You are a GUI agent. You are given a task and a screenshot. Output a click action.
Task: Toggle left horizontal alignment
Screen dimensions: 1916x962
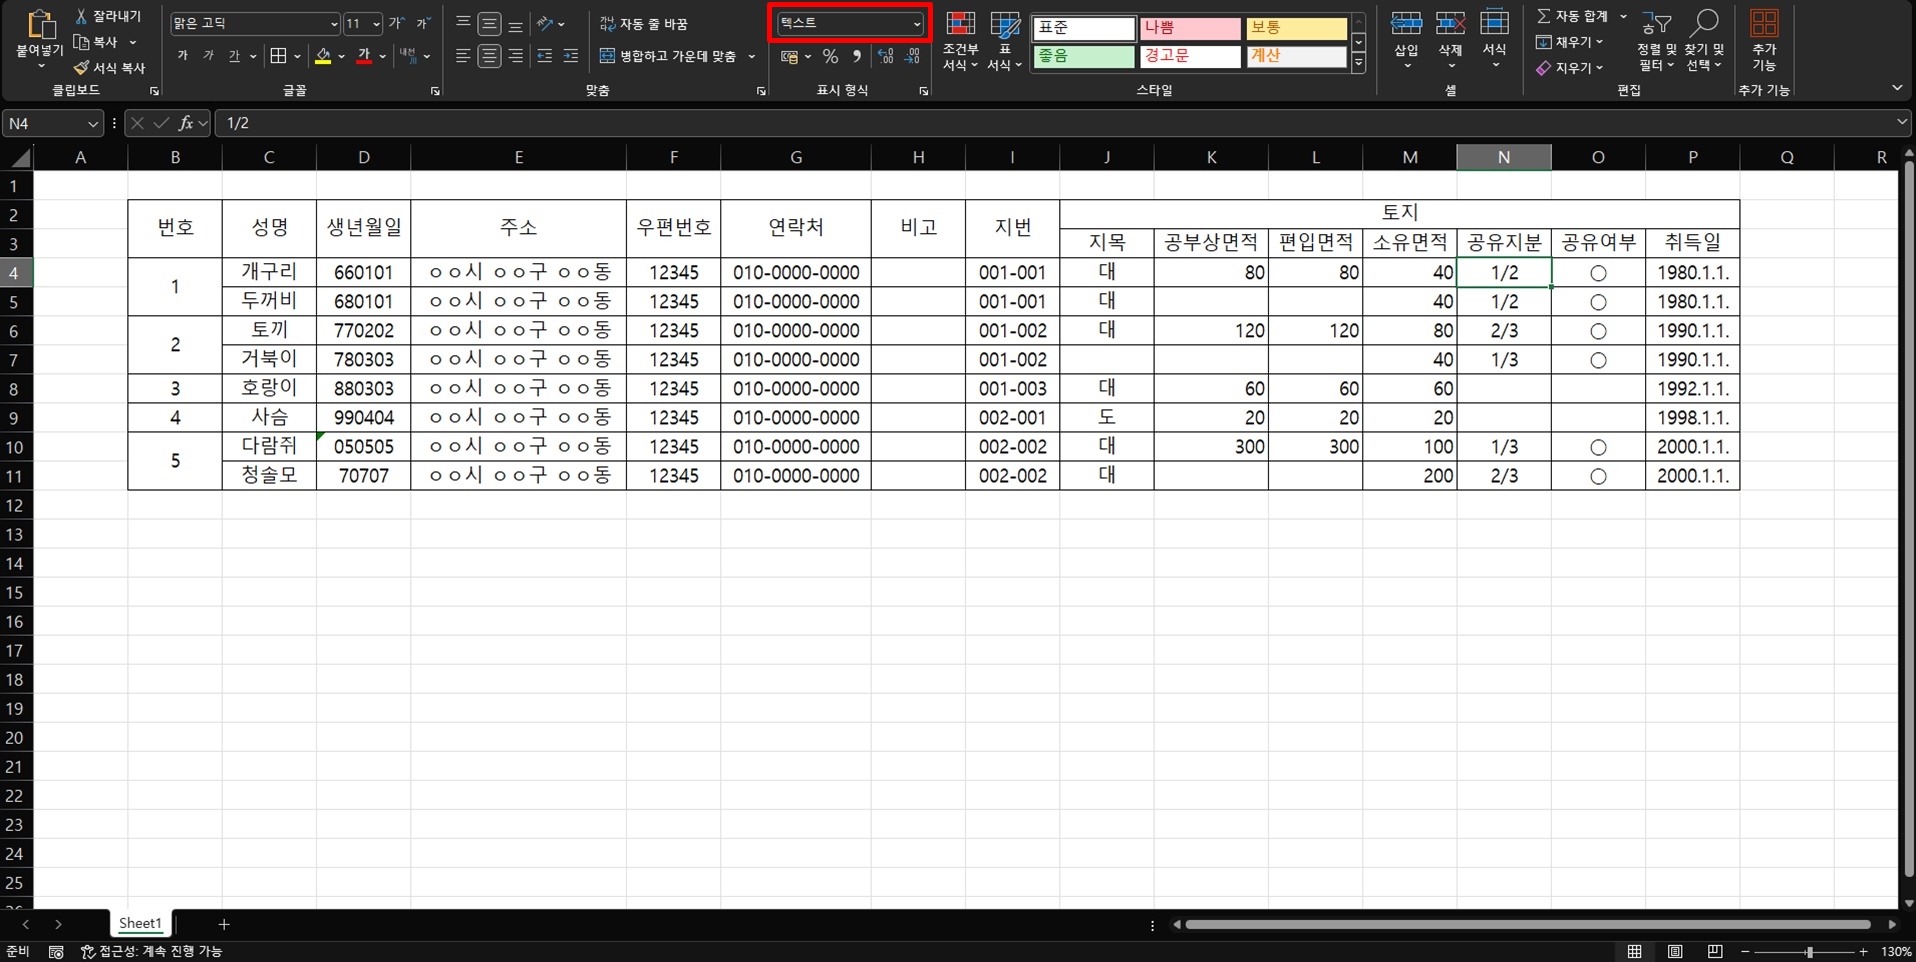tap(463, 56)
